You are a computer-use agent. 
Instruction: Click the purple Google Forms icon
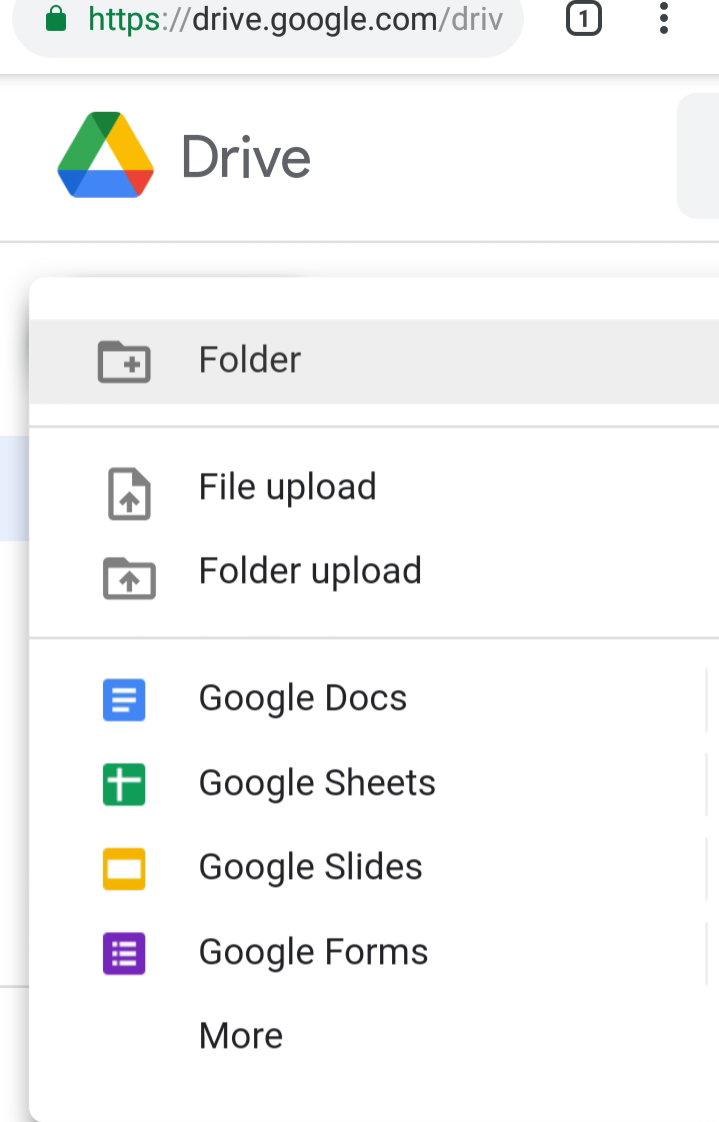point(124,953)
